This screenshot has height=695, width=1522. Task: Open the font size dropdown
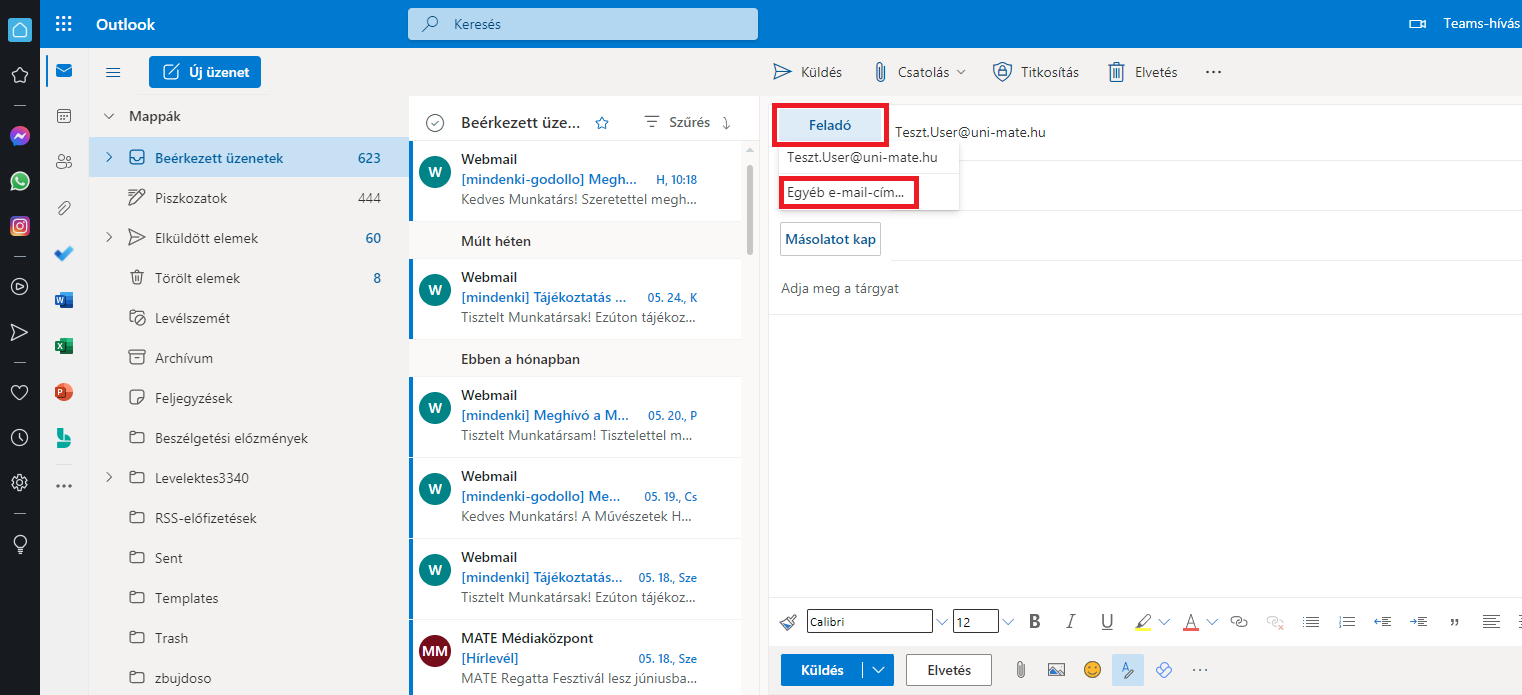click(x=1008, y=622)
